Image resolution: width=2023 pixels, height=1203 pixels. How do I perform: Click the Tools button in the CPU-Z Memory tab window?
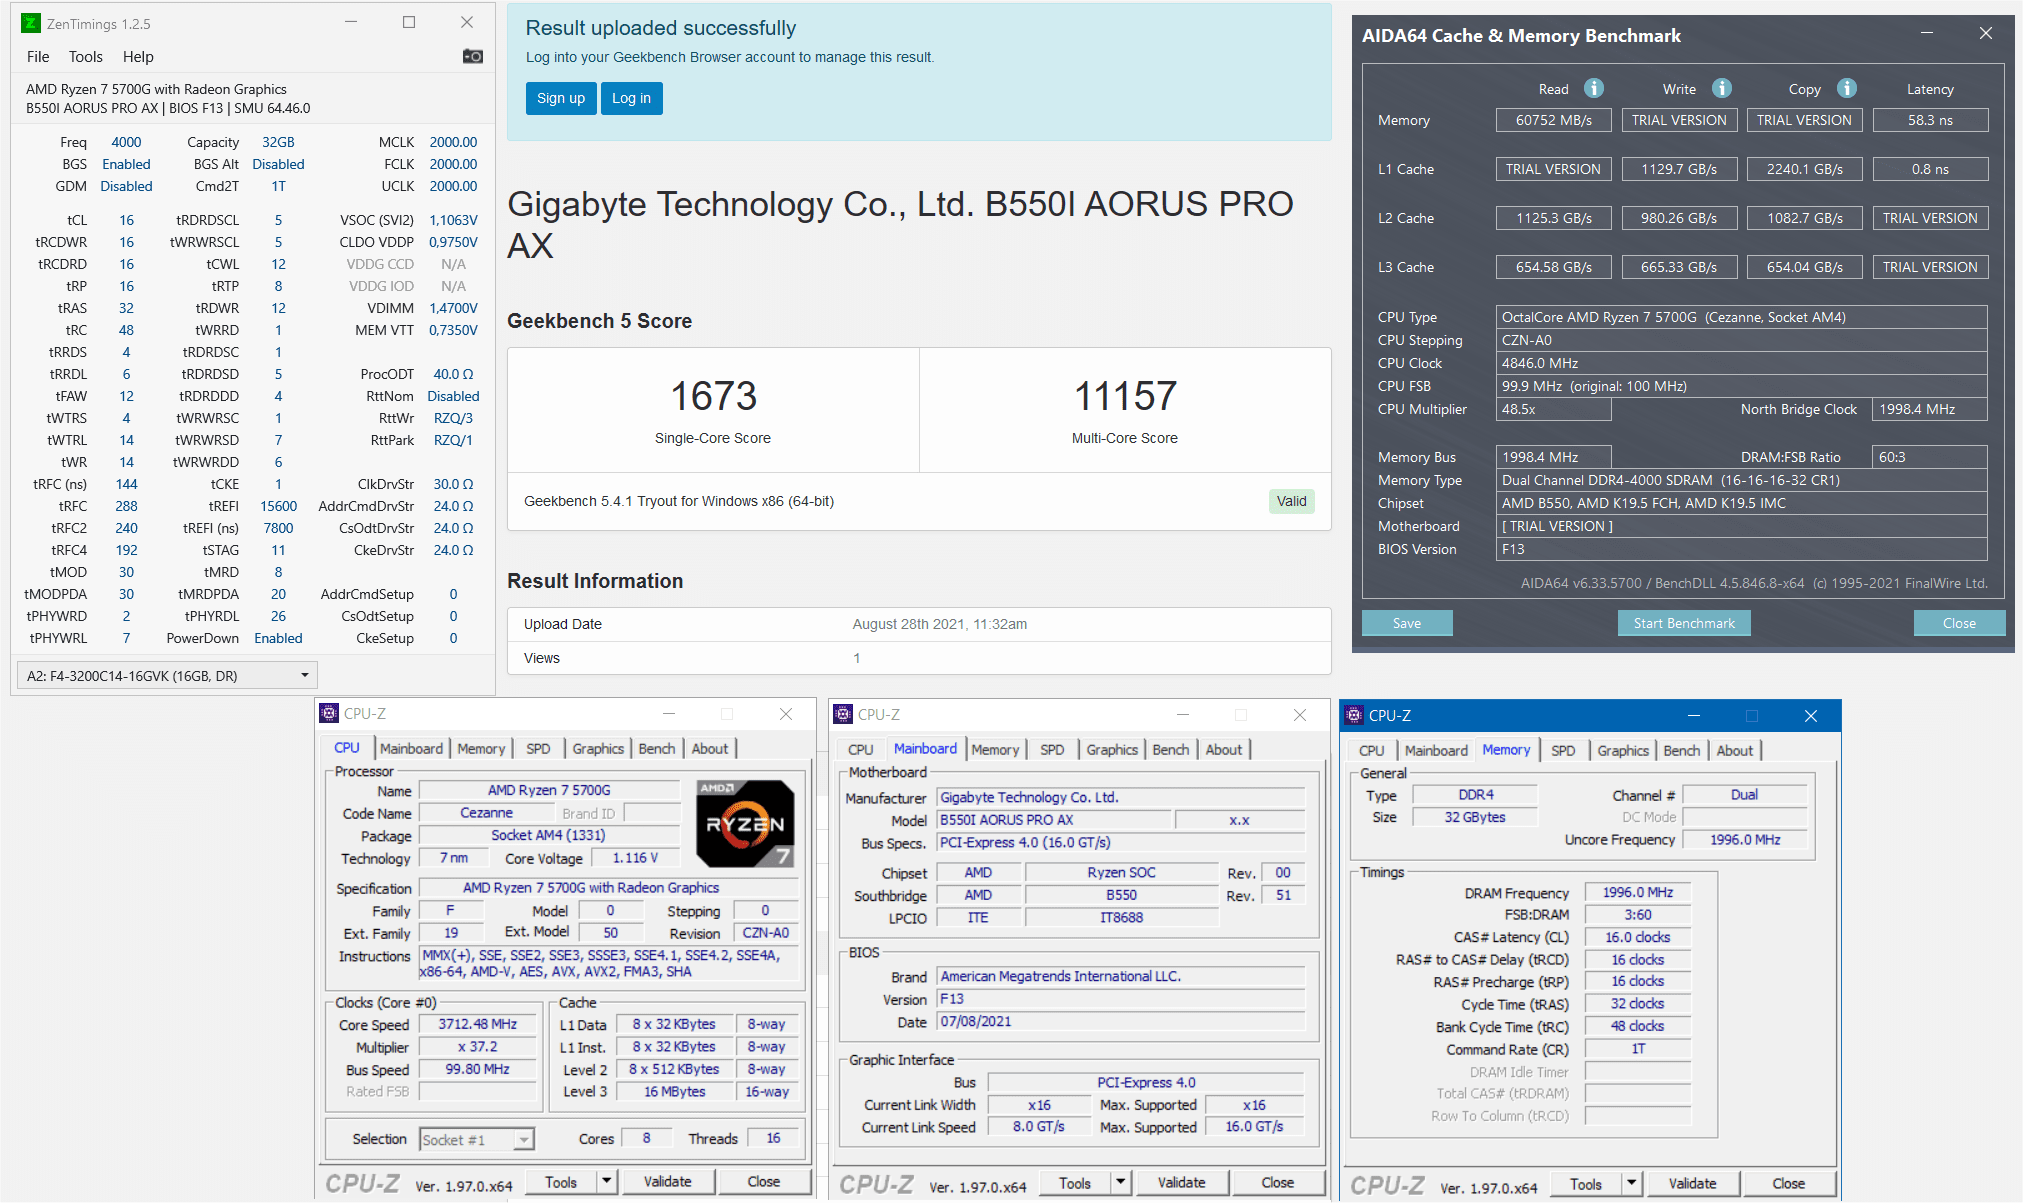click(x=1586, y=1184)
